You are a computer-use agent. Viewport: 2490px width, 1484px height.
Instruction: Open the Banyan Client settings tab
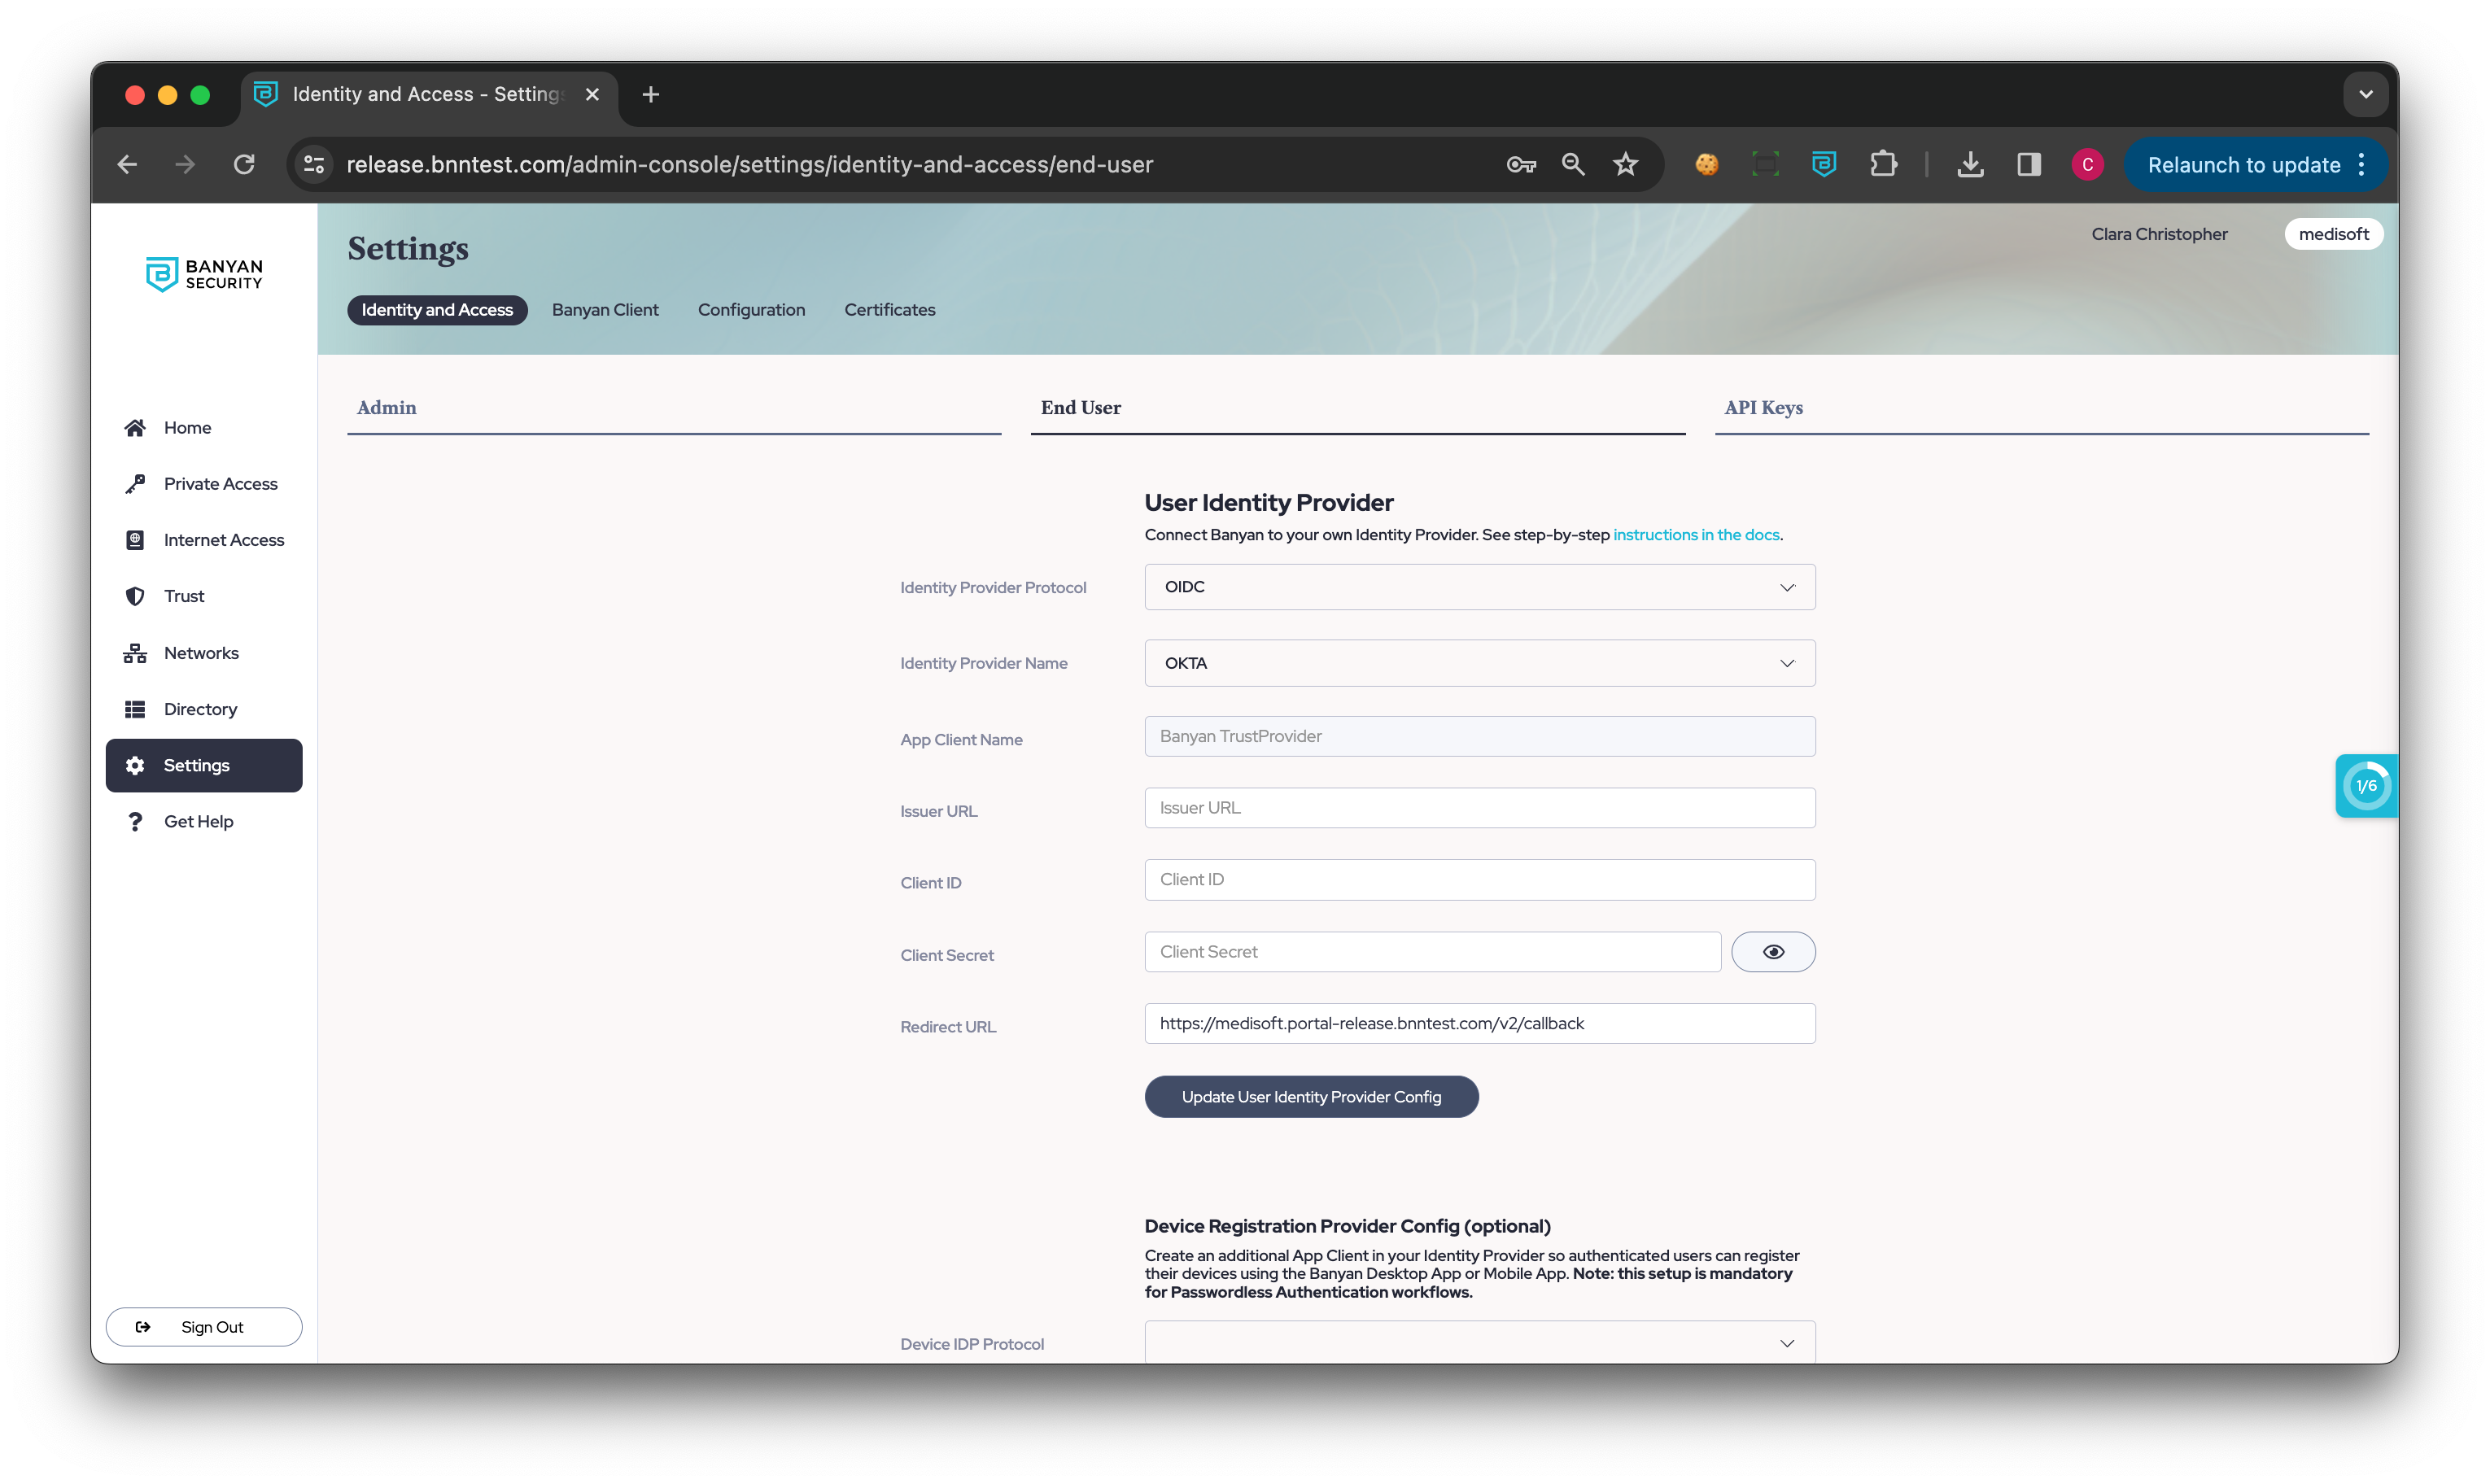605,310
